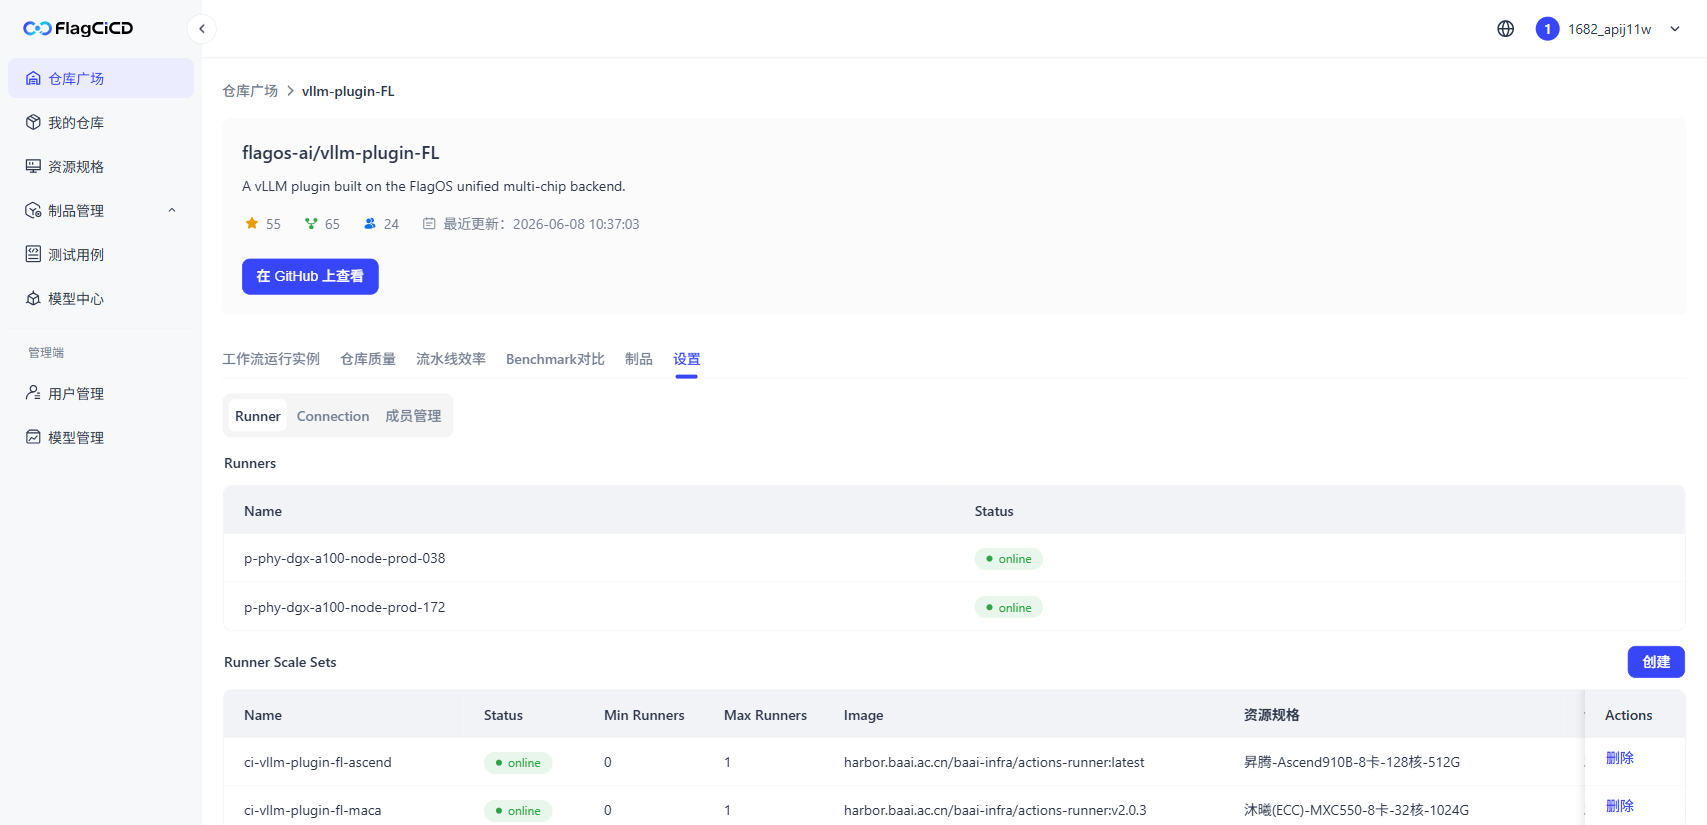Click 创建 button for Runner Scale Sets

[1656, 662]
